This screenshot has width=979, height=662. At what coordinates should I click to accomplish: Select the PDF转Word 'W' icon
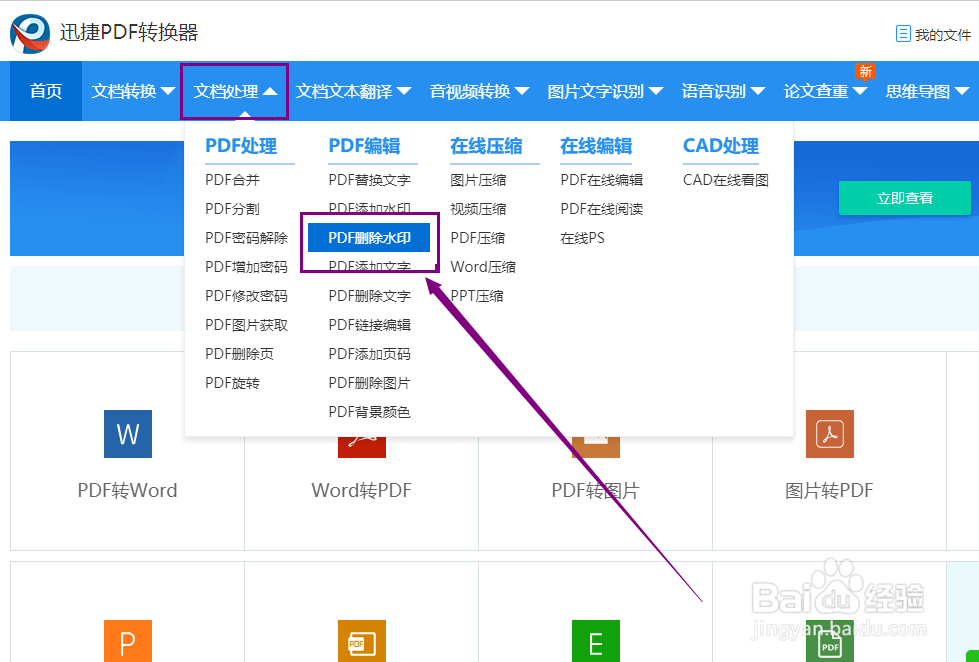coord(127,434)
